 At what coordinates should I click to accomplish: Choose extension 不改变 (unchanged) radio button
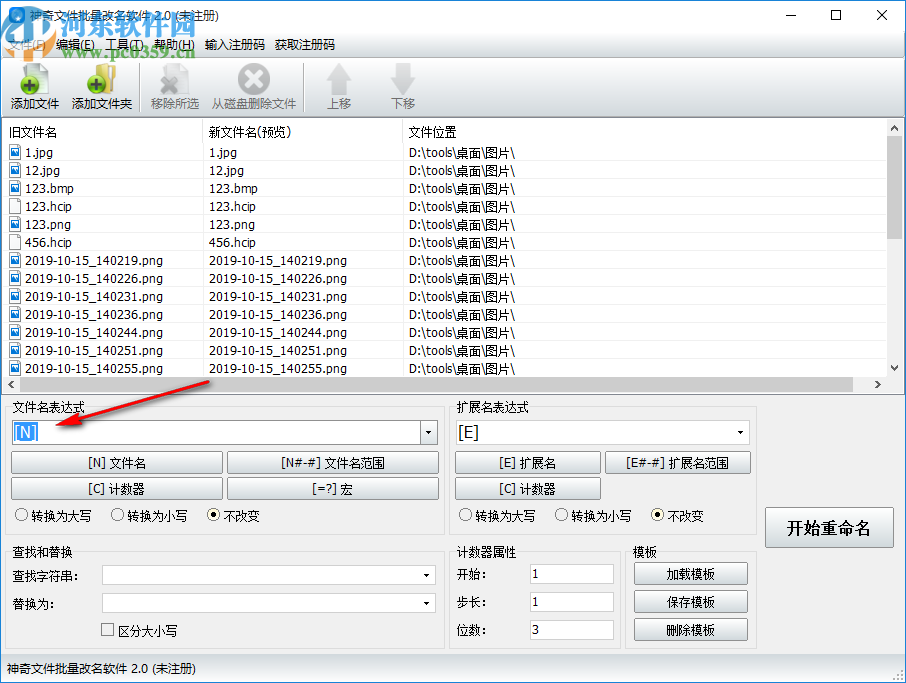[x=657, y=514]
